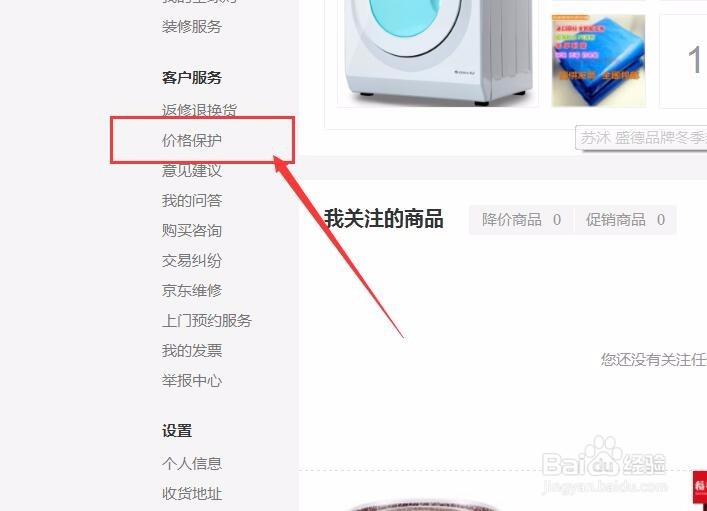
Task: Go to 我的问答
Action: point(192,200)
